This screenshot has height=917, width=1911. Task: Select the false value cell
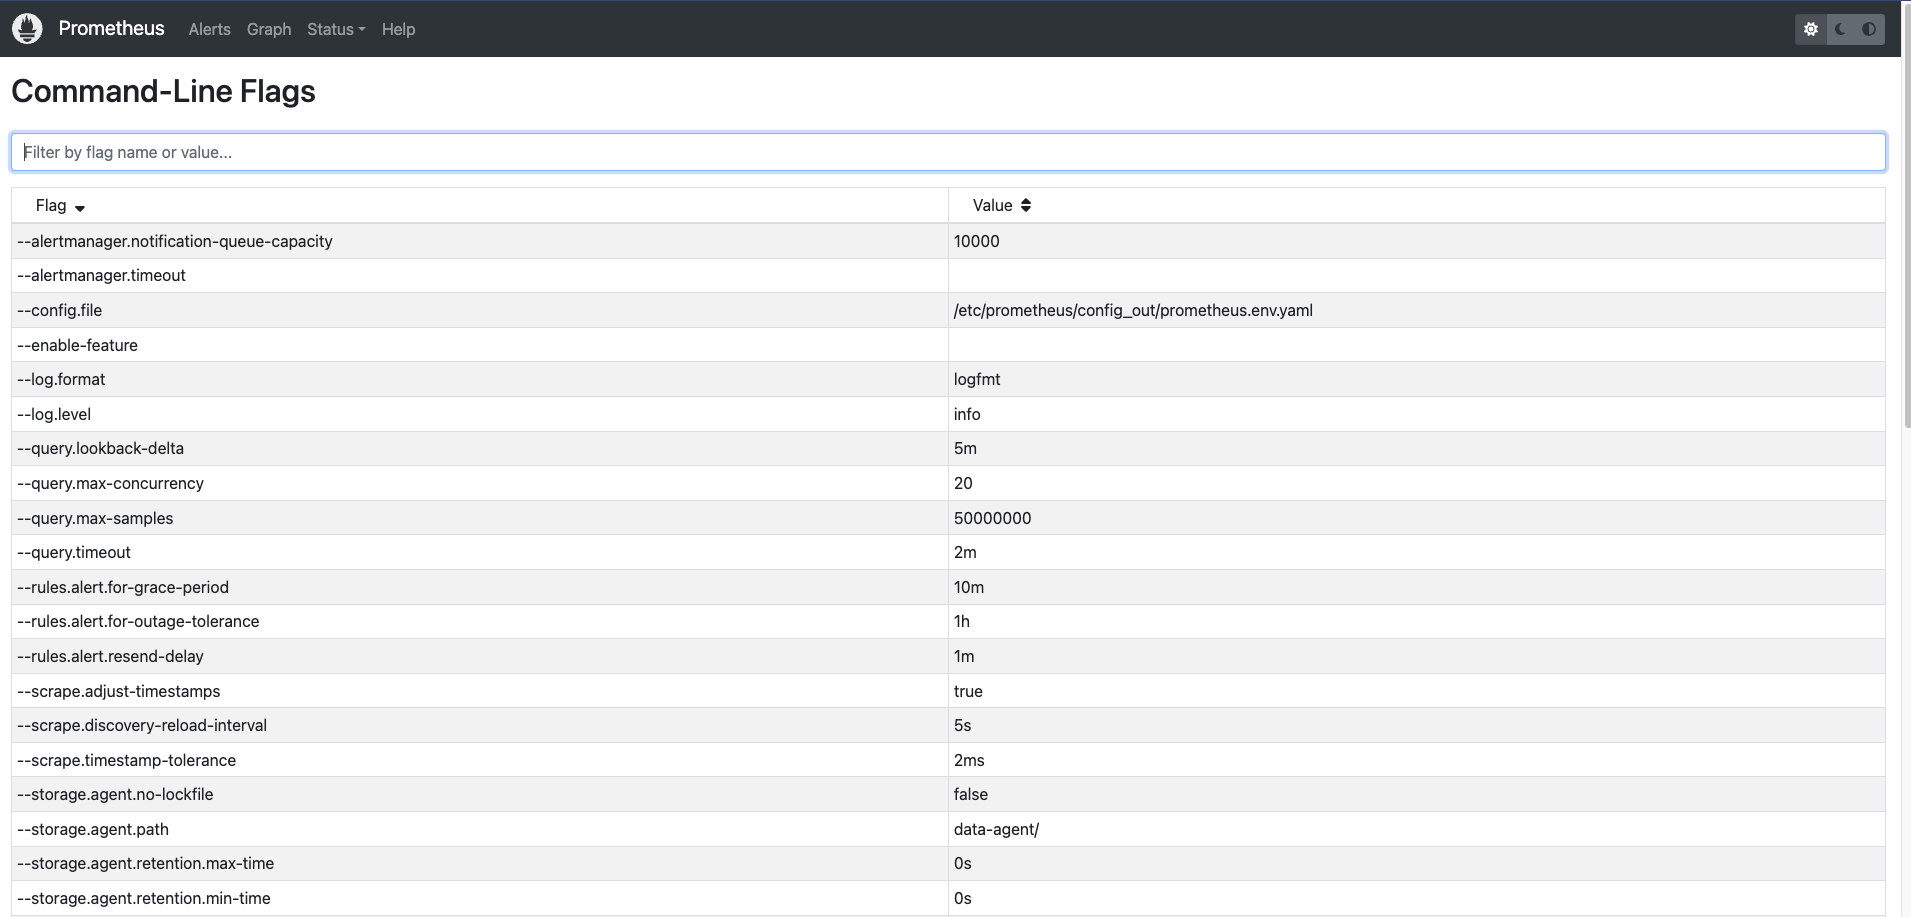1417,794
